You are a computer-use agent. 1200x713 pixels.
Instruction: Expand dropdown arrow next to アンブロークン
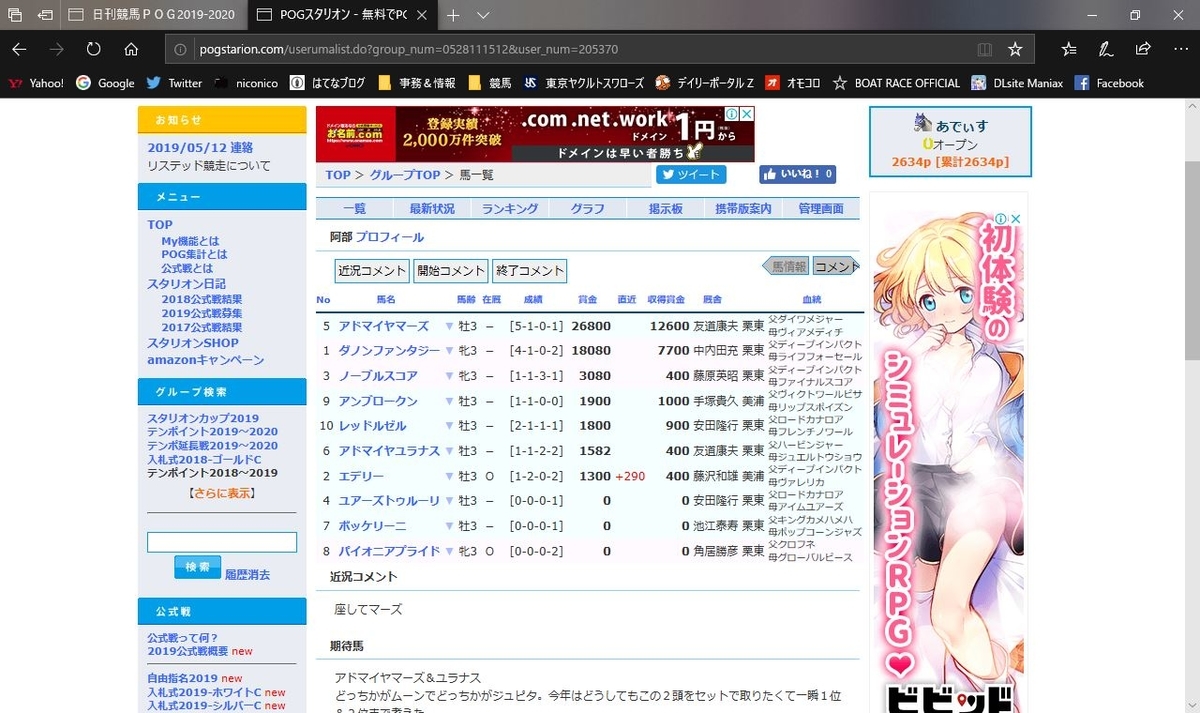click(449, 401)
